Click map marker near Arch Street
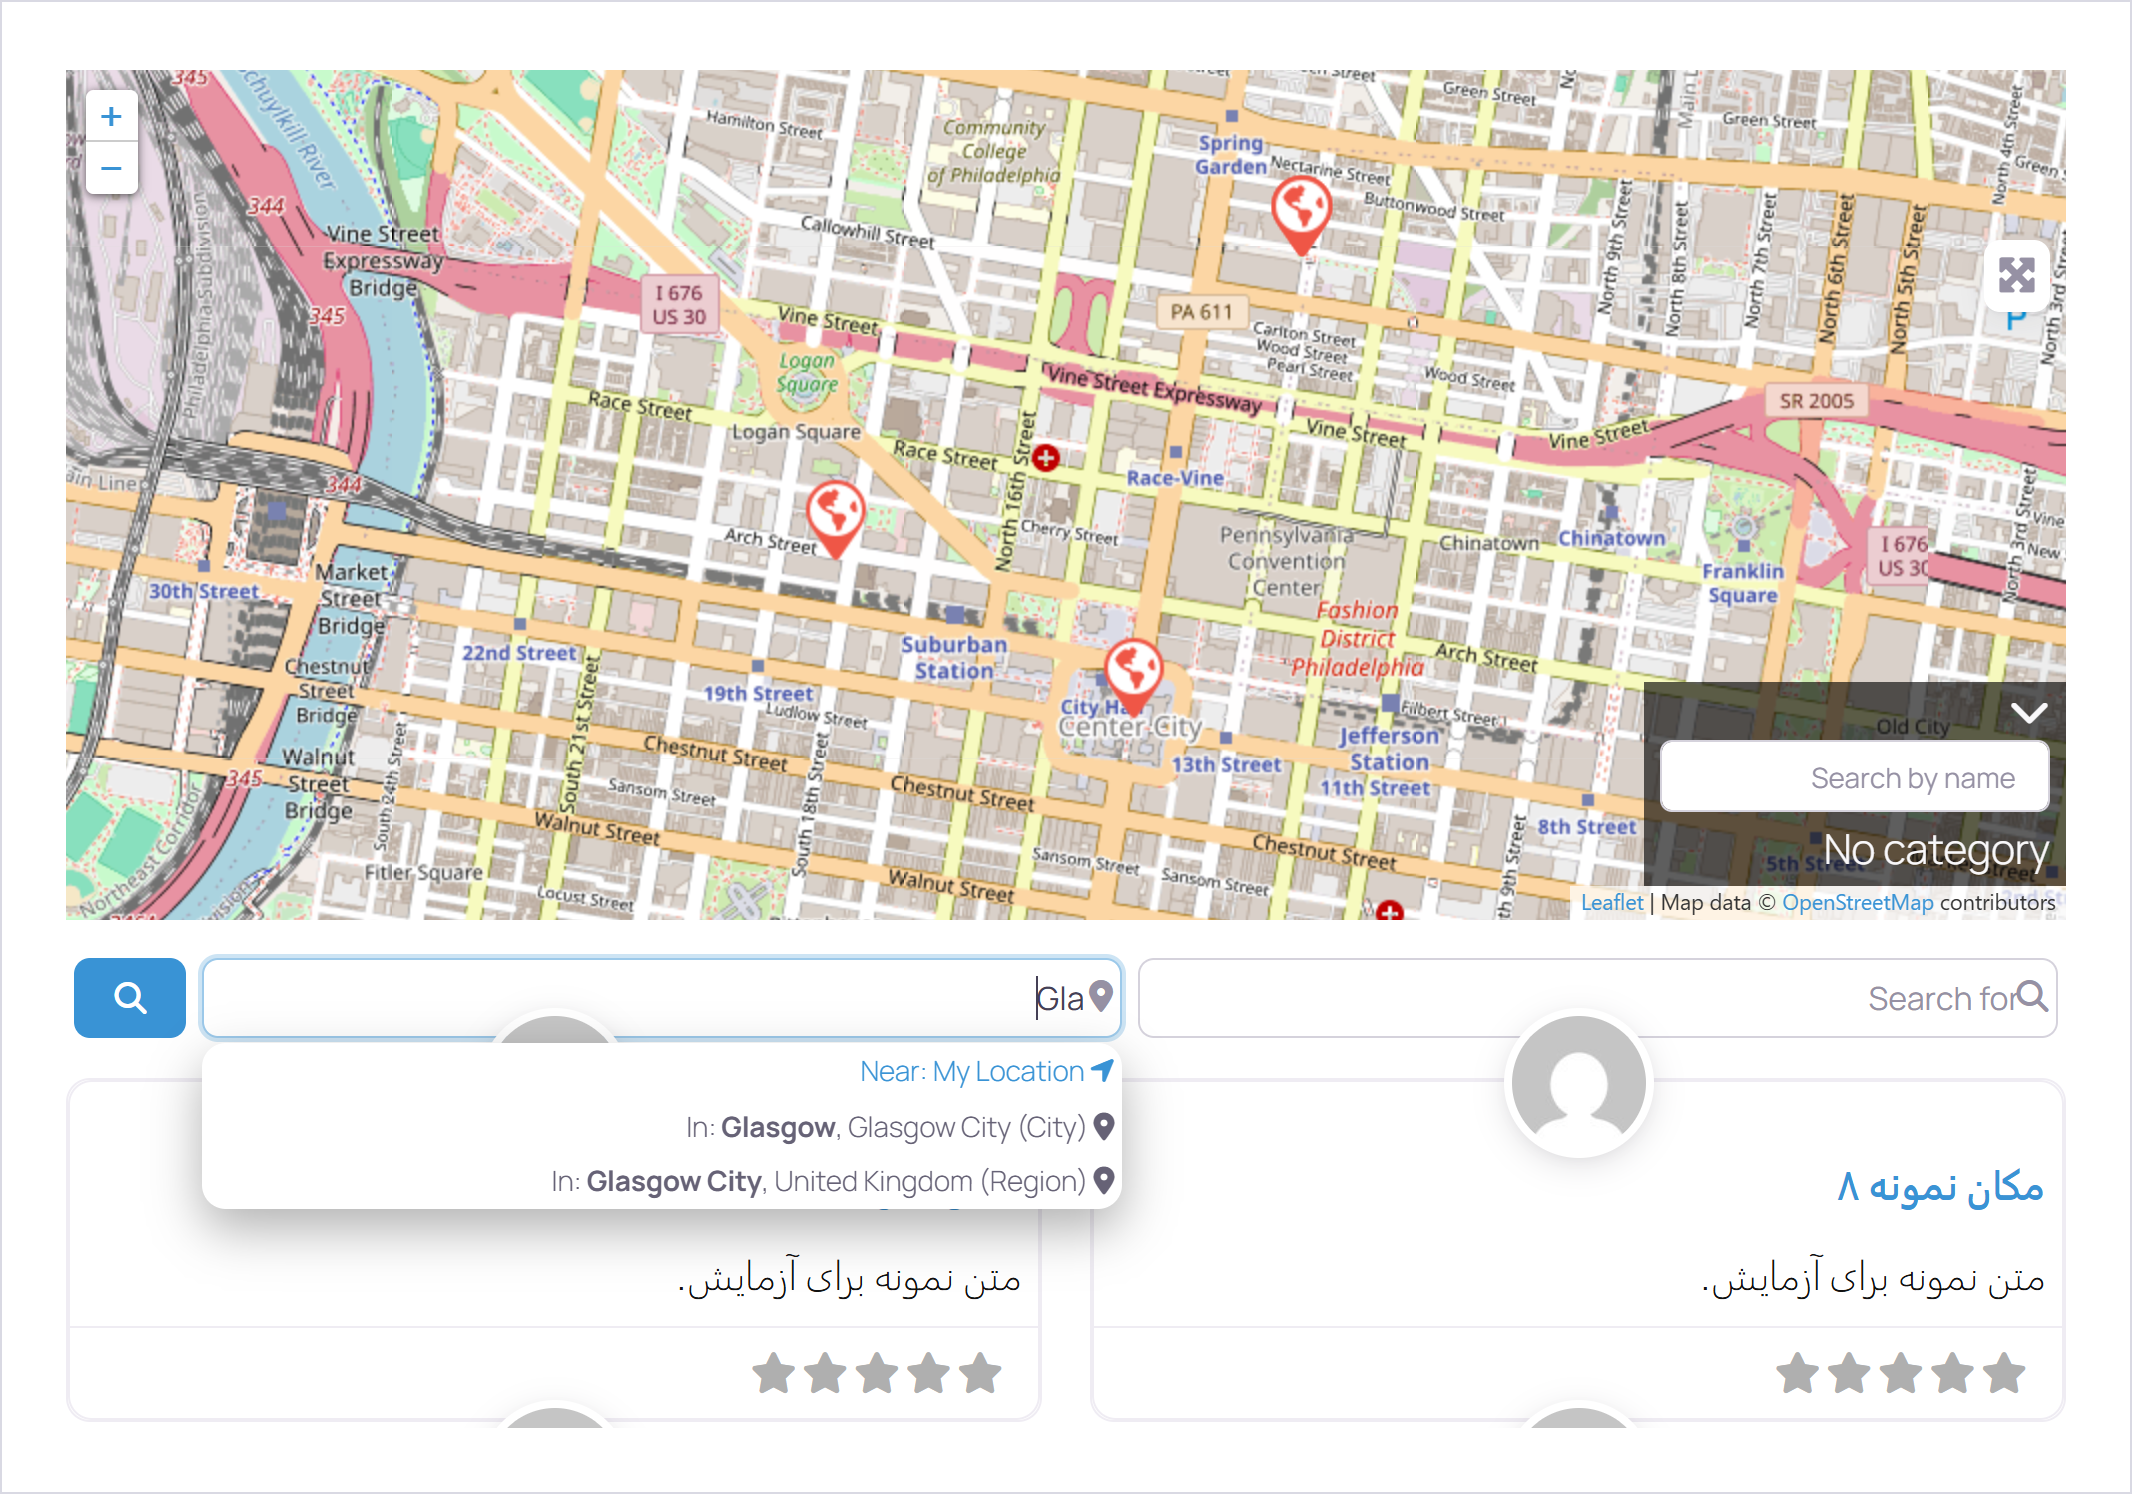 click(835, 519)
